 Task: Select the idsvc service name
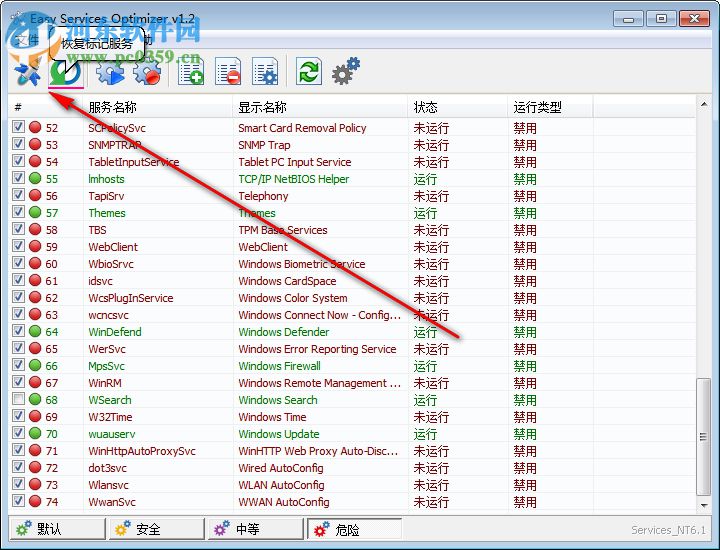pos(100,281)
